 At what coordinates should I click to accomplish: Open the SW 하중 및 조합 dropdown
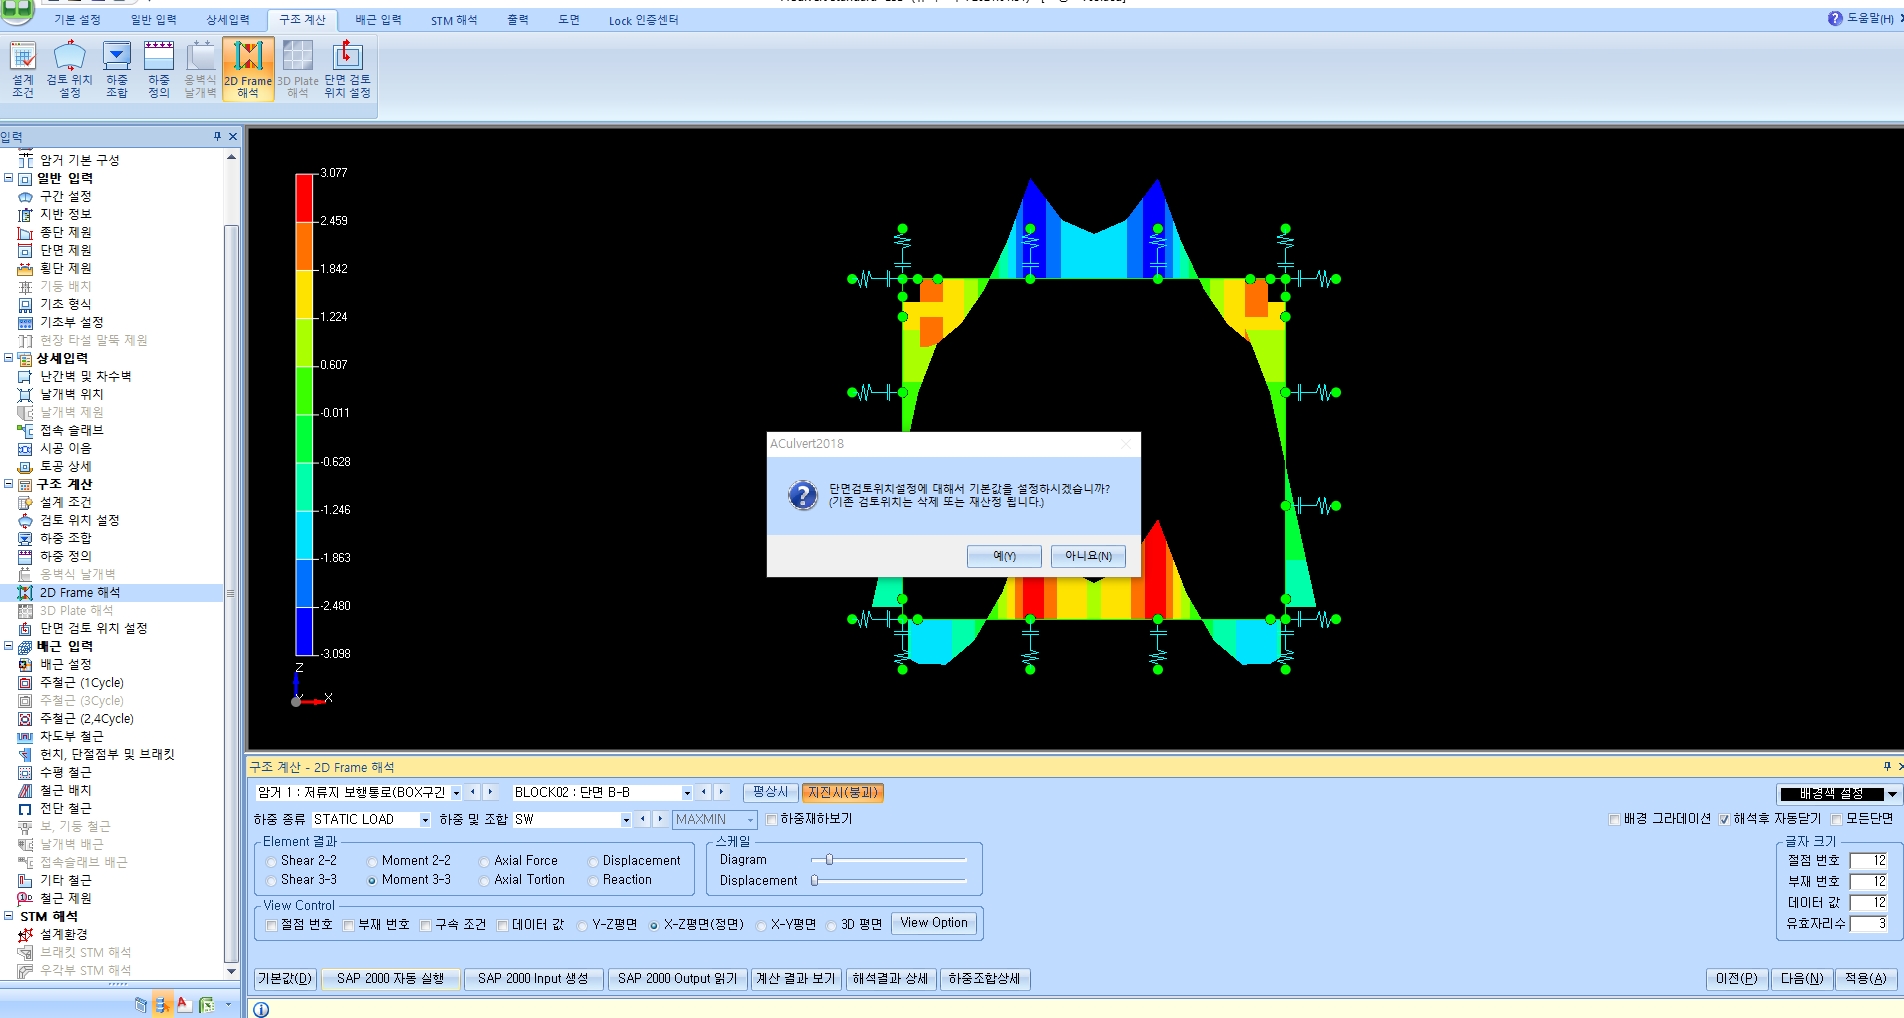(626, 820)
